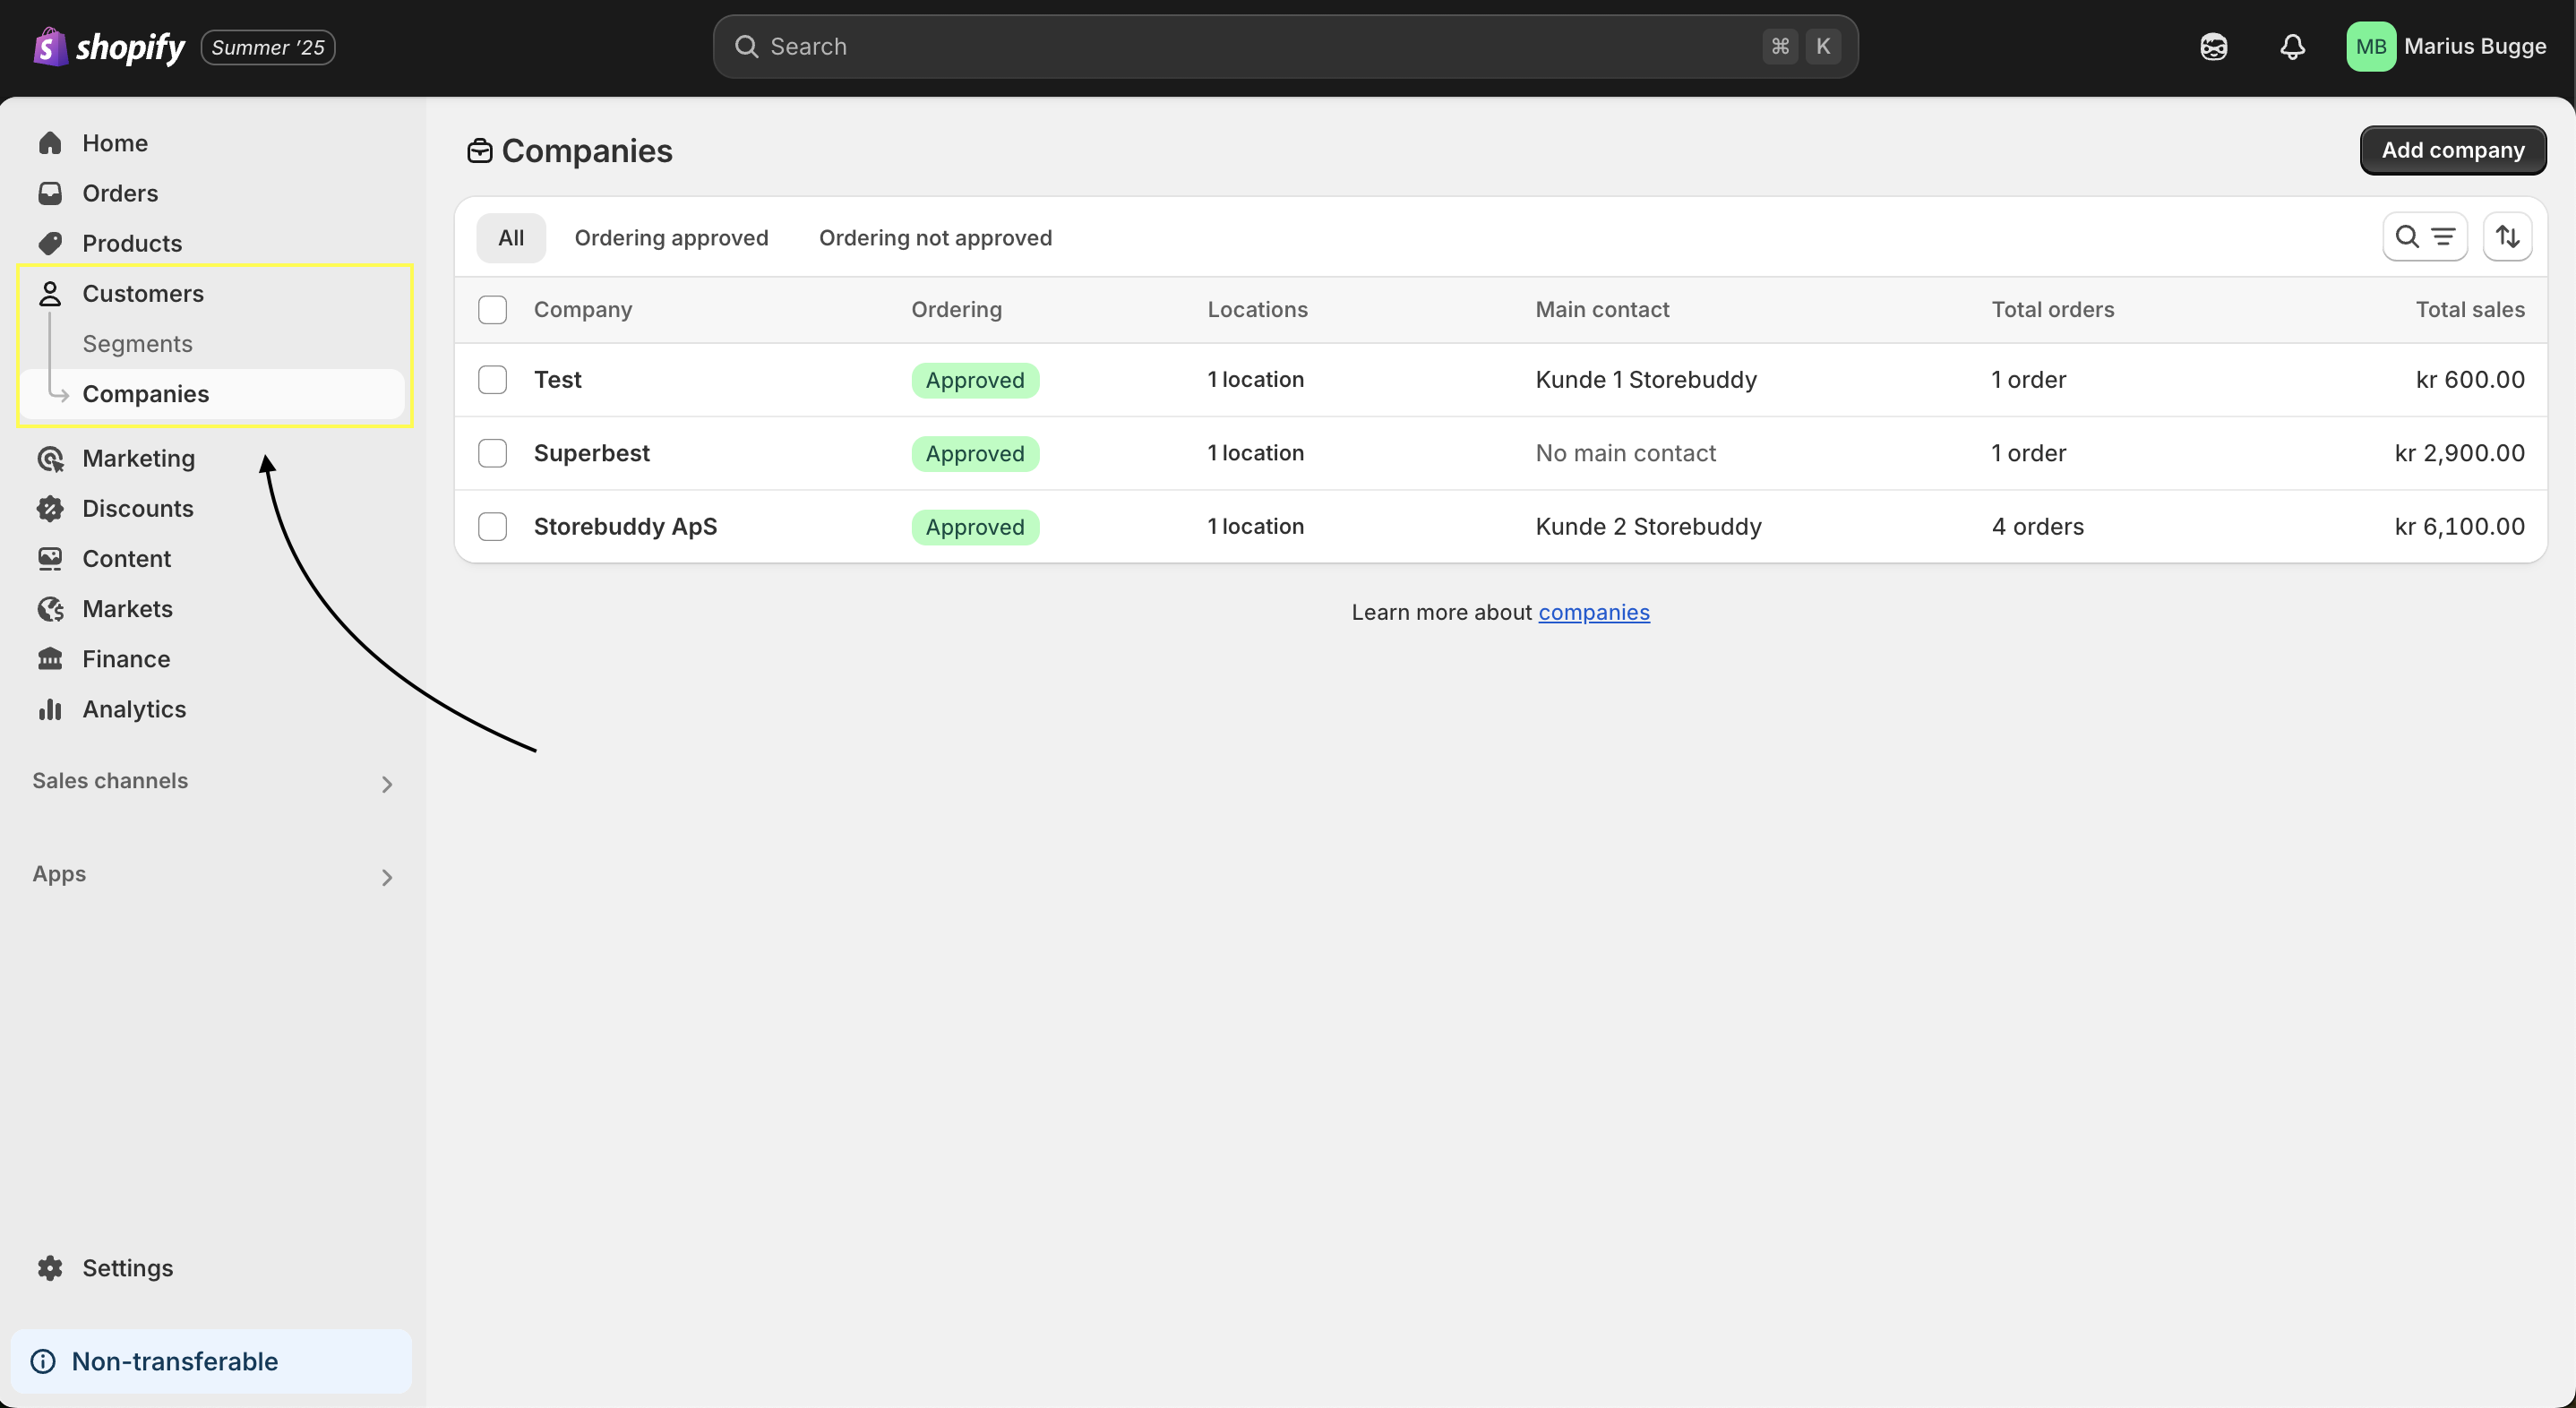Follow the companies help link
This screenshot has width=2576, height=1408.
tap(1593, 612)
